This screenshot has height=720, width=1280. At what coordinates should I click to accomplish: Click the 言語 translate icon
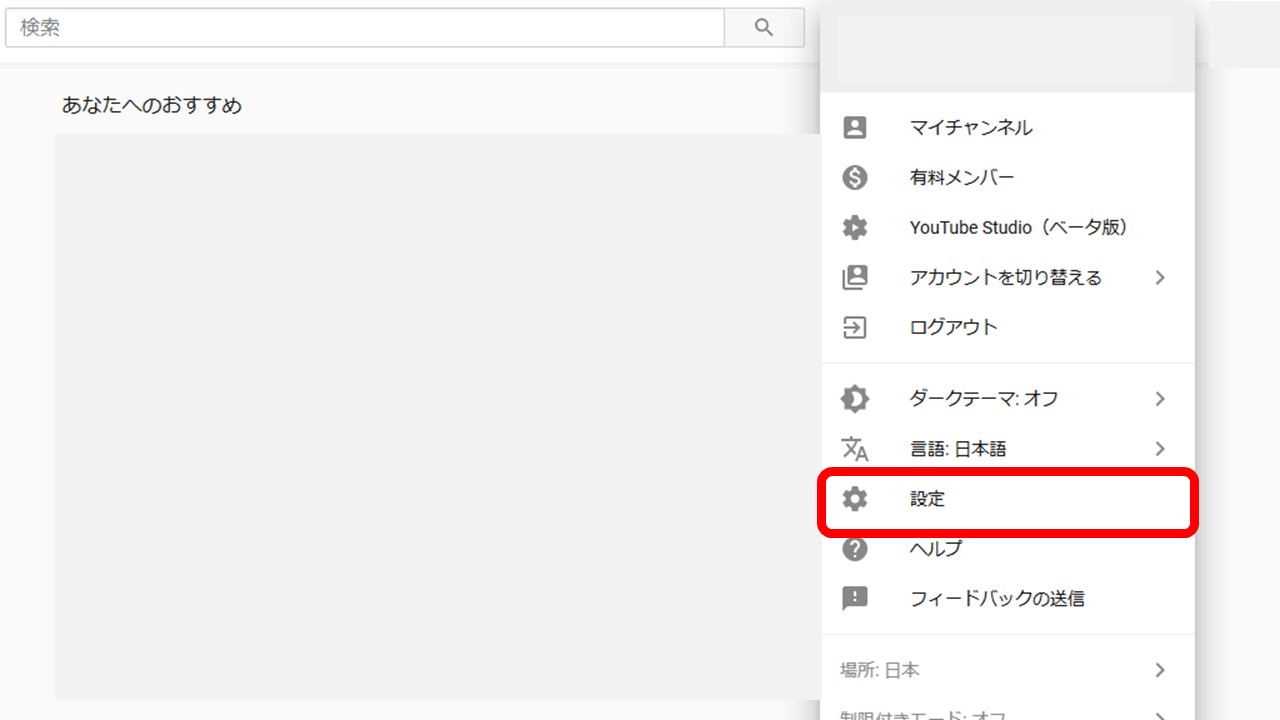point(855,449)
